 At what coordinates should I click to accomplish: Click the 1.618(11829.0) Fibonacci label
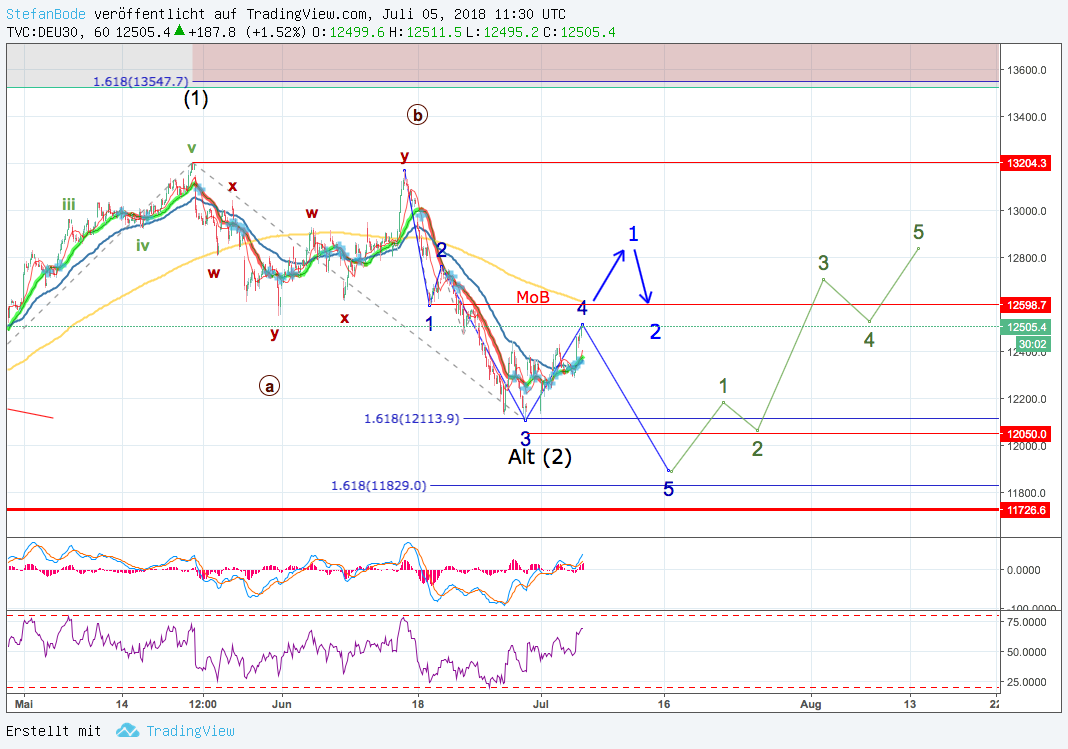(379, 486)
